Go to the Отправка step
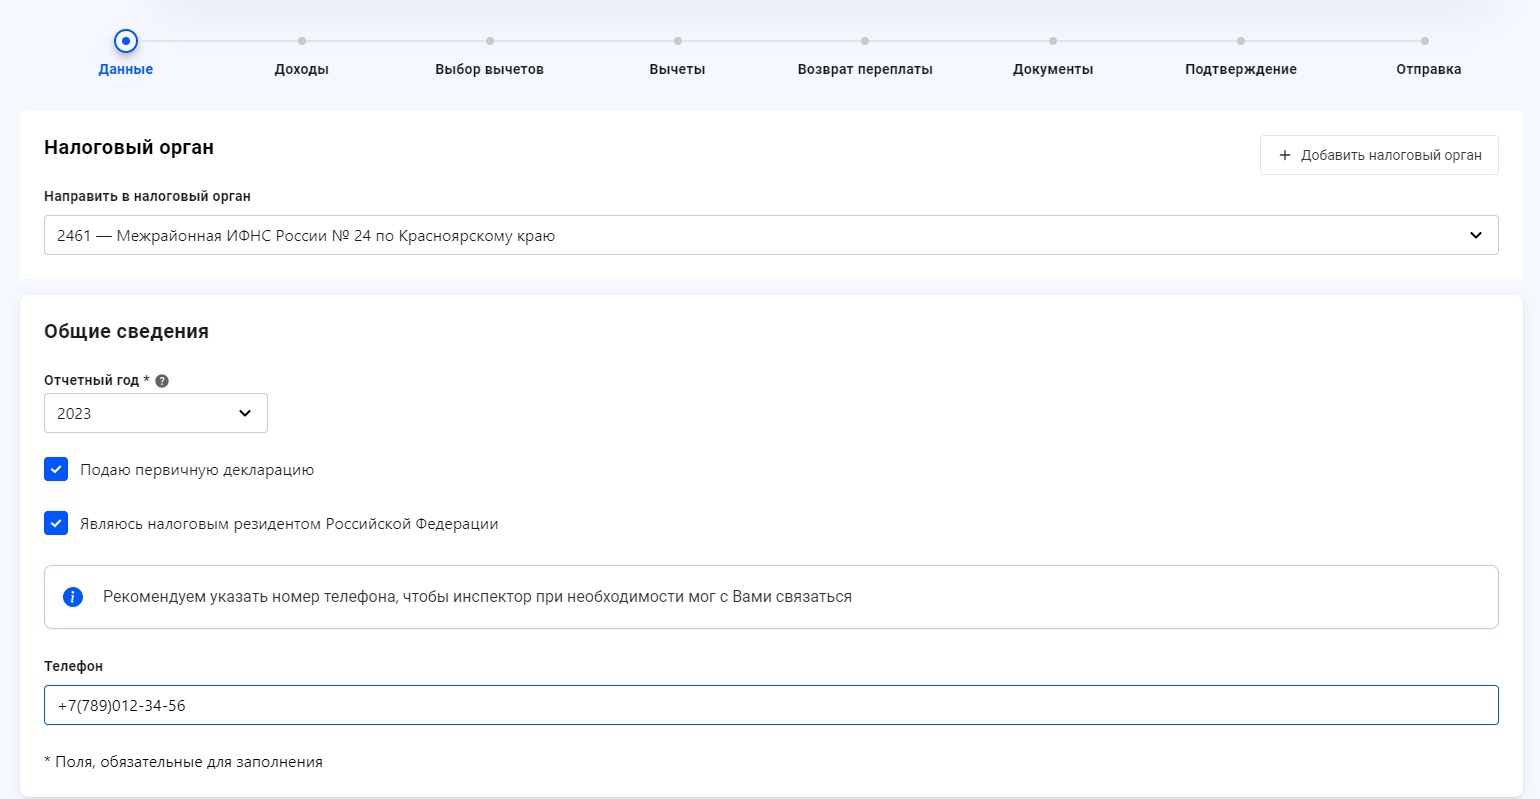Screen dimensions: 1540x799 click(1429, 69)
